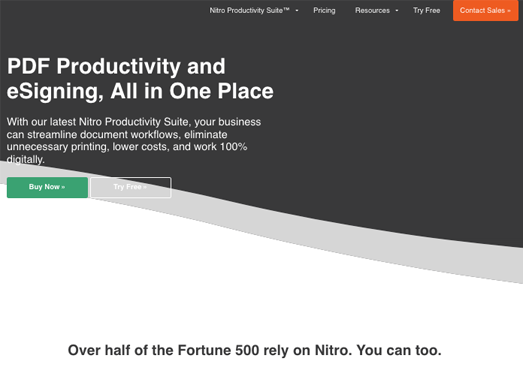The width and height of the screenshot is (523, 375).
Task: Click the orange Contact Sales button
Action: (485, 10)
